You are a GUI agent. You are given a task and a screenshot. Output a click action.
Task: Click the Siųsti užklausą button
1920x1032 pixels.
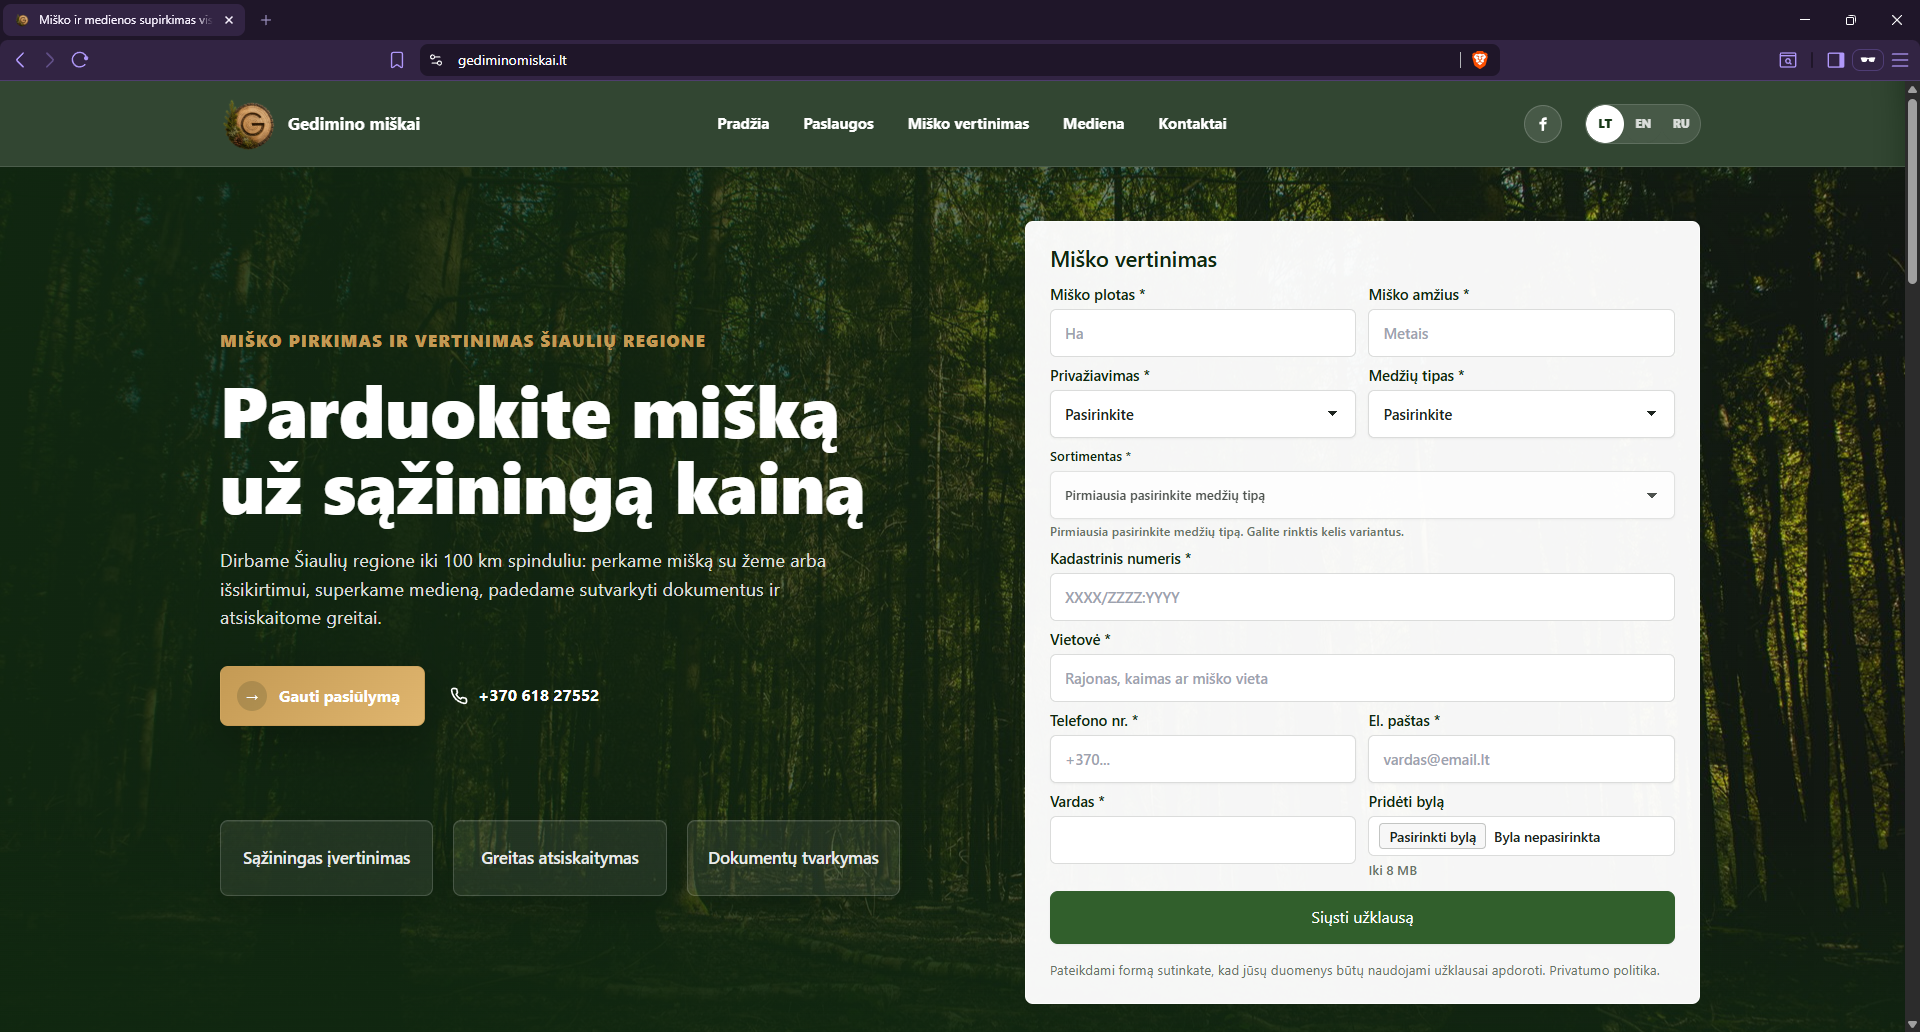click(x=1362, y=917)
